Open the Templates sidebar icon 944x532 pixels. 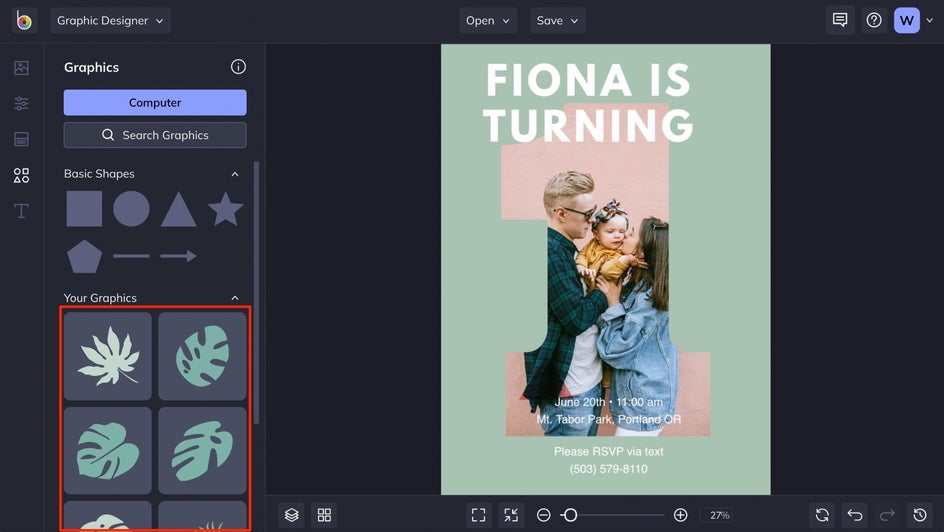(21, 139)
